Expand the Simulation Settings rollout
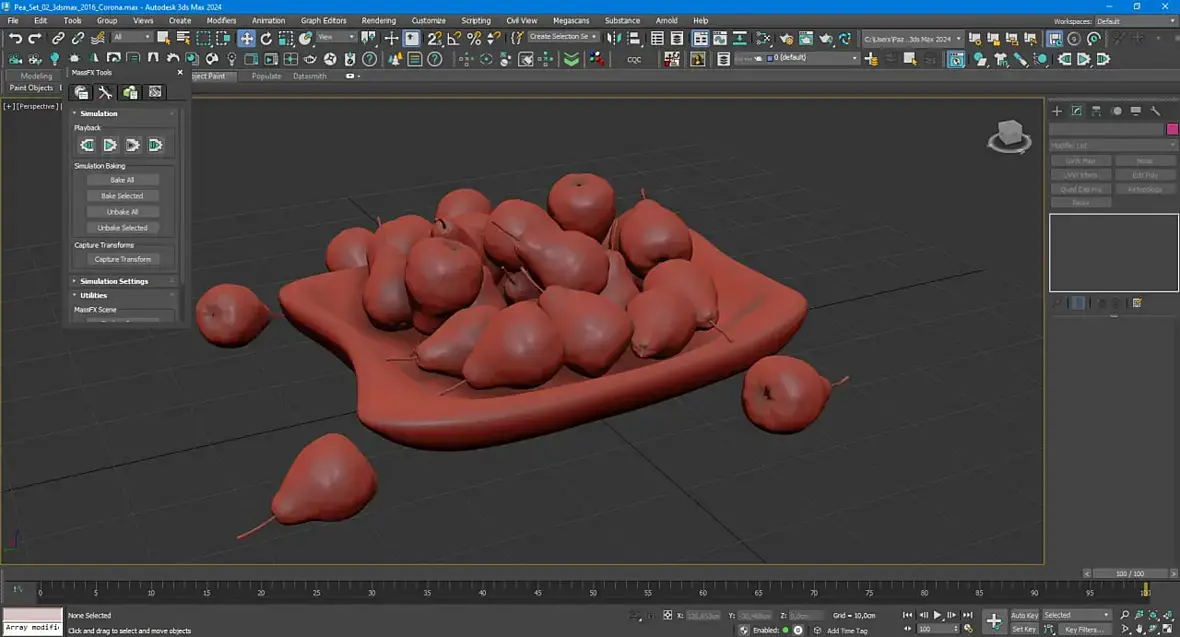The height and width of the screenshot is (637, 1180). click(114, 281)
